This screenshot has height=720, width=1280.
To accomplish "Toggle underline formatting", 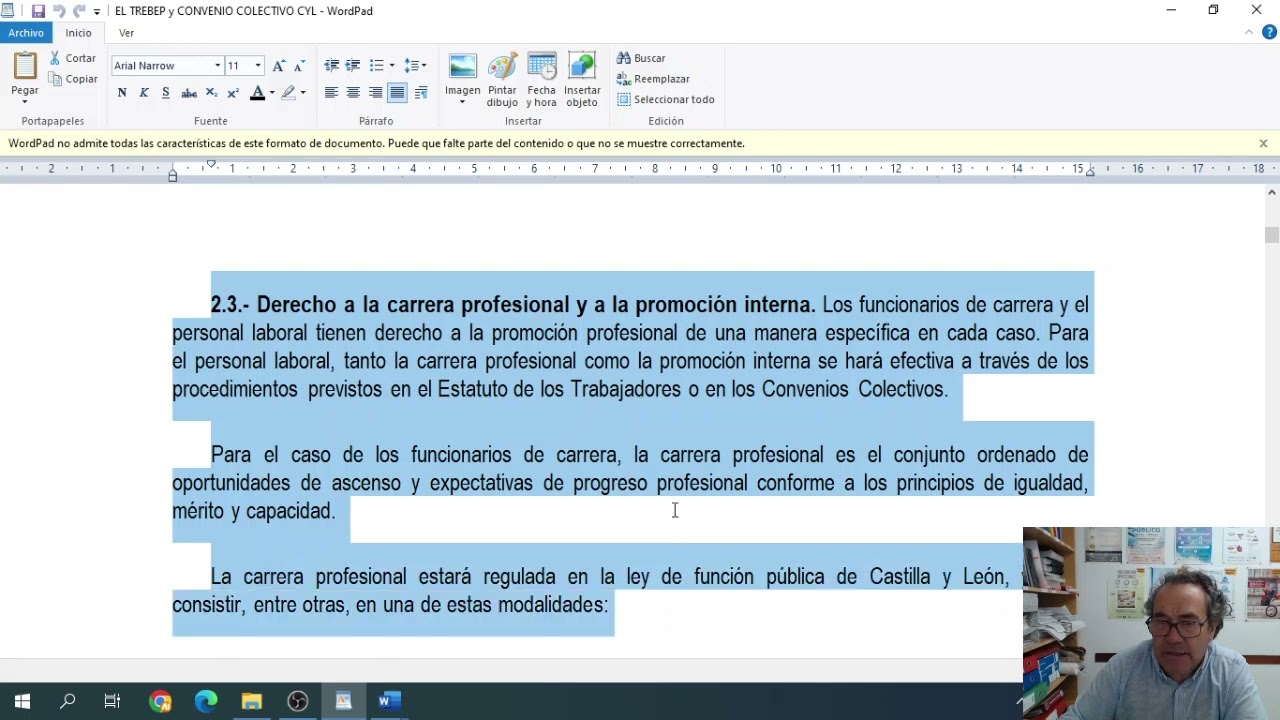I will [x=165, y=92].
